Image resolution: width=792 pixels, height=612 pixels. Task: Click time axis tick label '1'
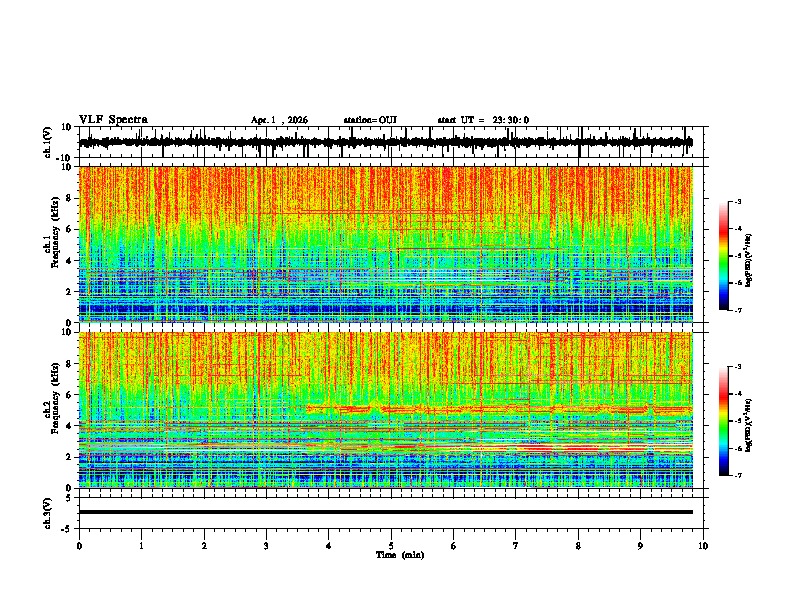point(141,546)
